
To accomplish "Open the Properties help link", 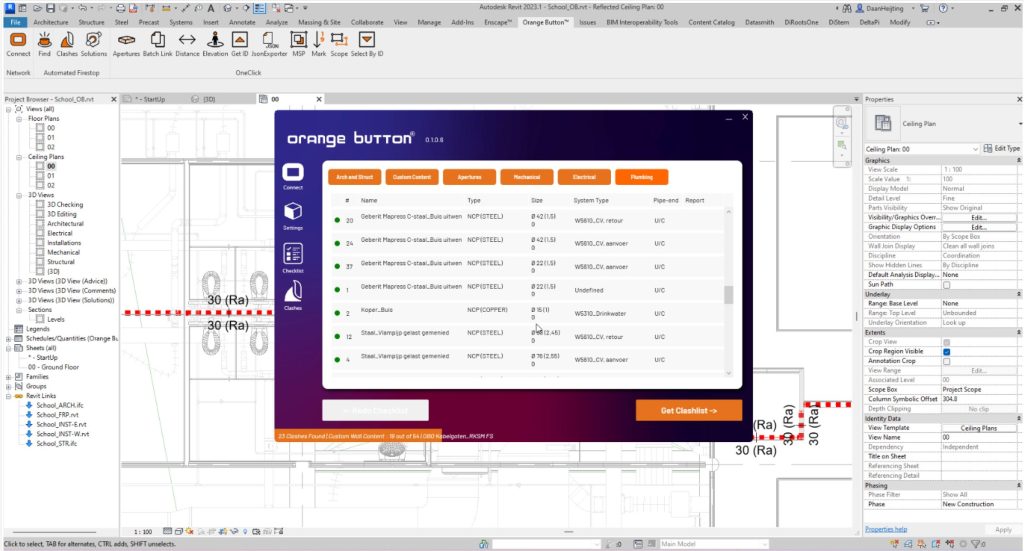I will [886, 529].
